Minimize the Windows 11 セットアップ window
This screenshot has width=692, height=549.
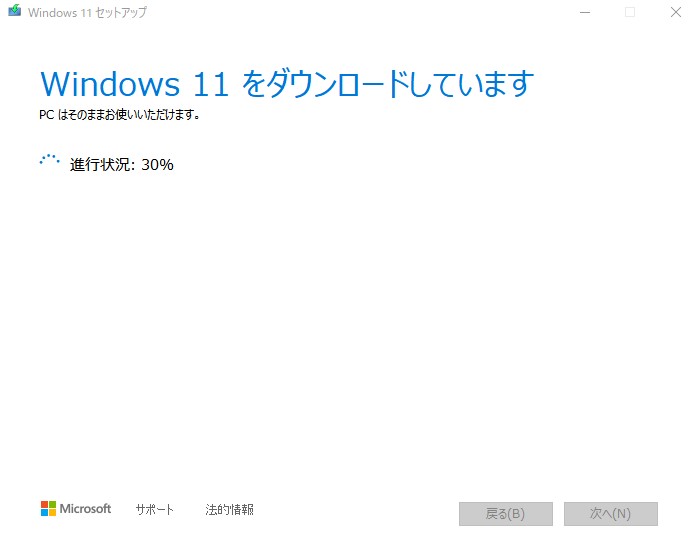(585, 12)
